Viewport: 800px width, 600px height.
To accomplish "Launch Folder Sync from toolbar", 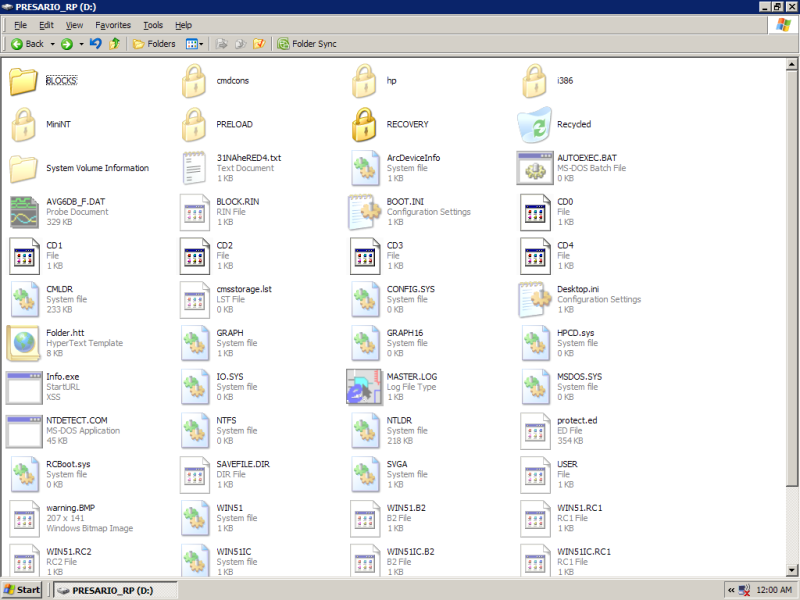I will (x=307, y=44).
